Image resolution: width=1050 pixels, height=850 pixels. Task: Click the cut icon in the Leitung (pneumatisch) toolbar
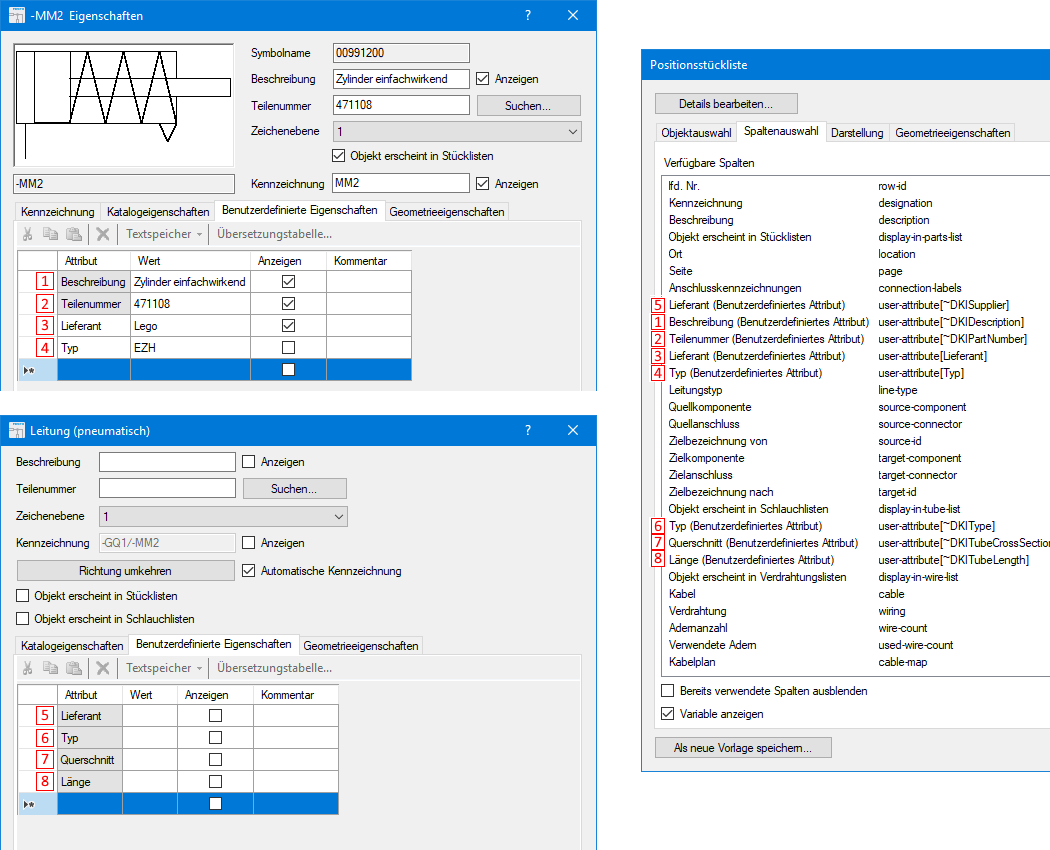[x=28, y=668]
